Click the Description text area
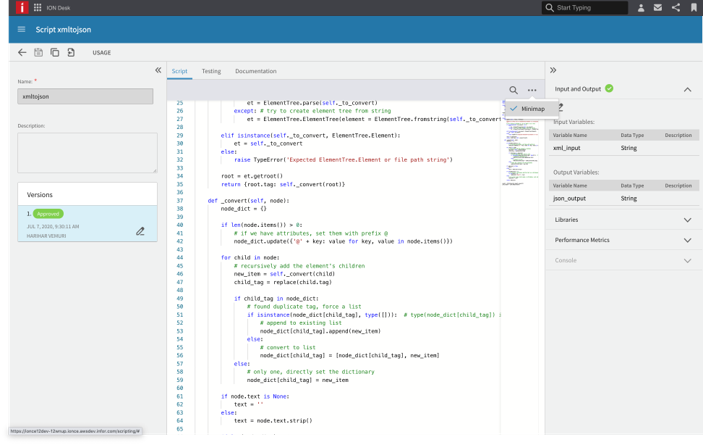 tap(87, 153)
